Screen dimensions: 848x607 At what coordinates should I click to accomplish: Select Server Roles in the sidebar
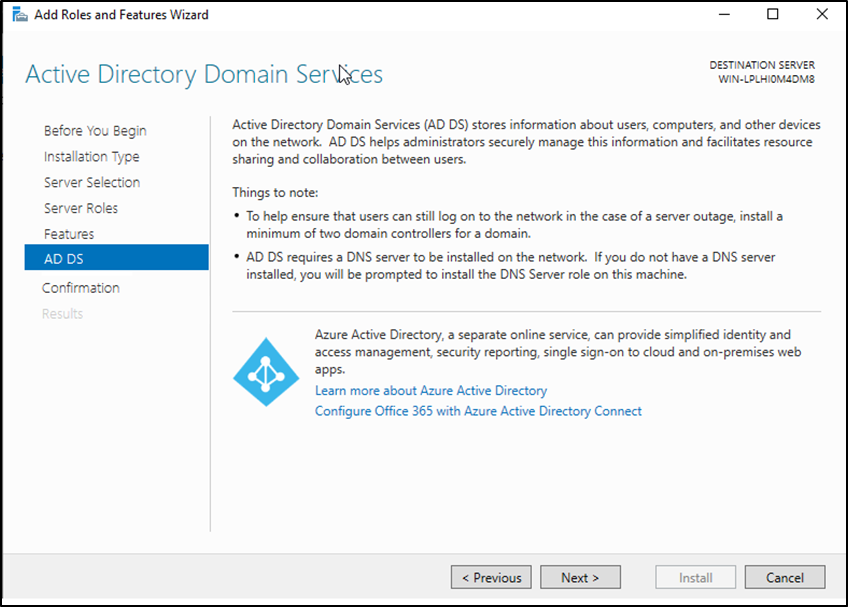pos(81,209)
